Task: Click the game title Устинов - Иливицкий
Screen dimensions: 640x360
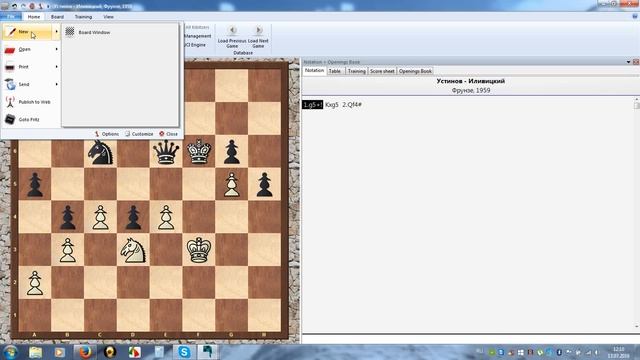Action: 471,81
